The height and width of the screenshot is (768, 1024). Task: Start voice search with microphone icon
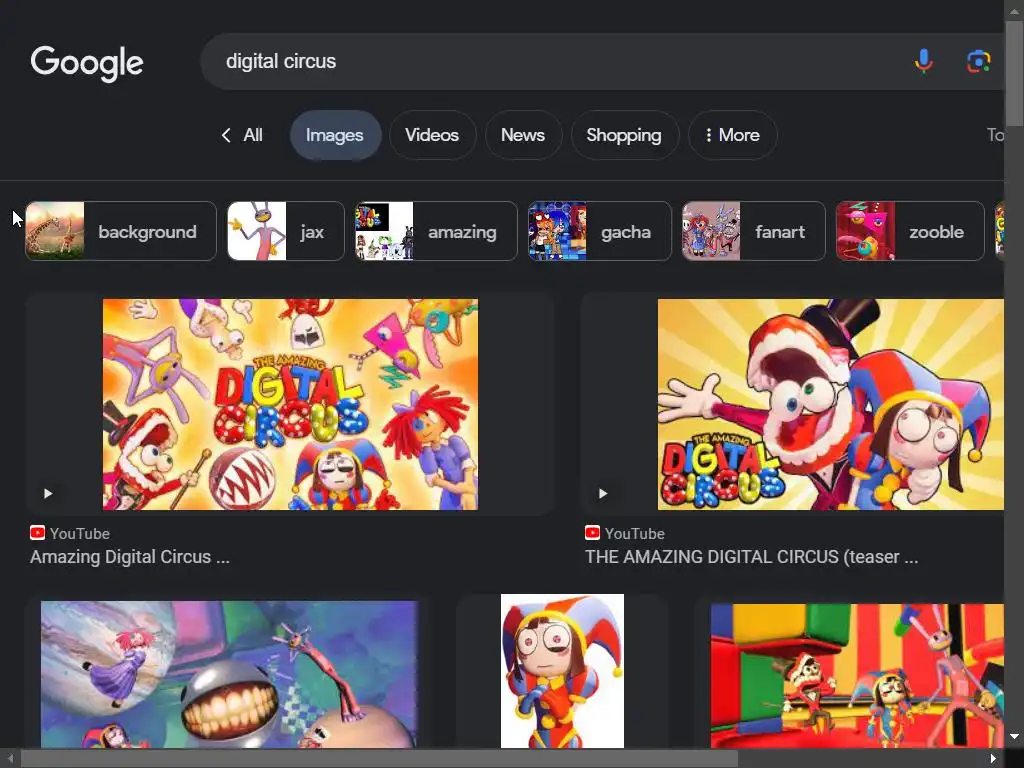tap(923, 61)
